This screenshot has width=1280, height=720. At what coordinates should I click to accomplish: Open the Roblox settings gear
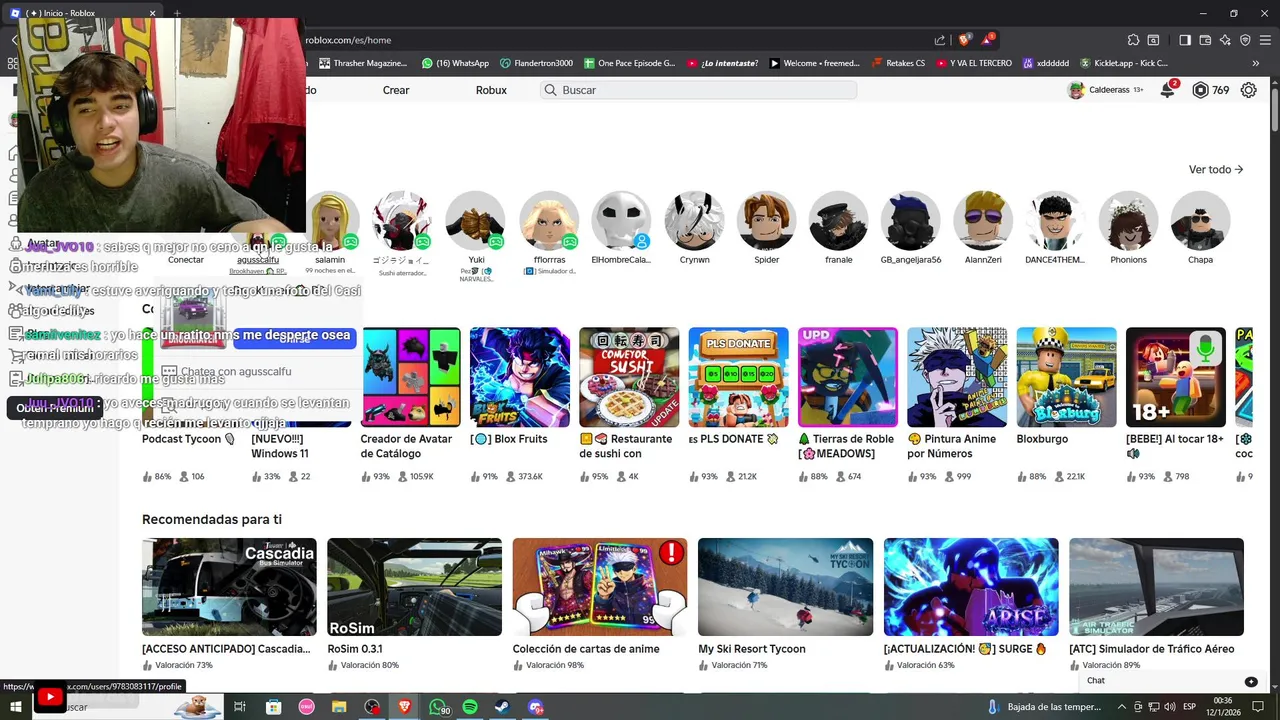[x=1248, y=90]
